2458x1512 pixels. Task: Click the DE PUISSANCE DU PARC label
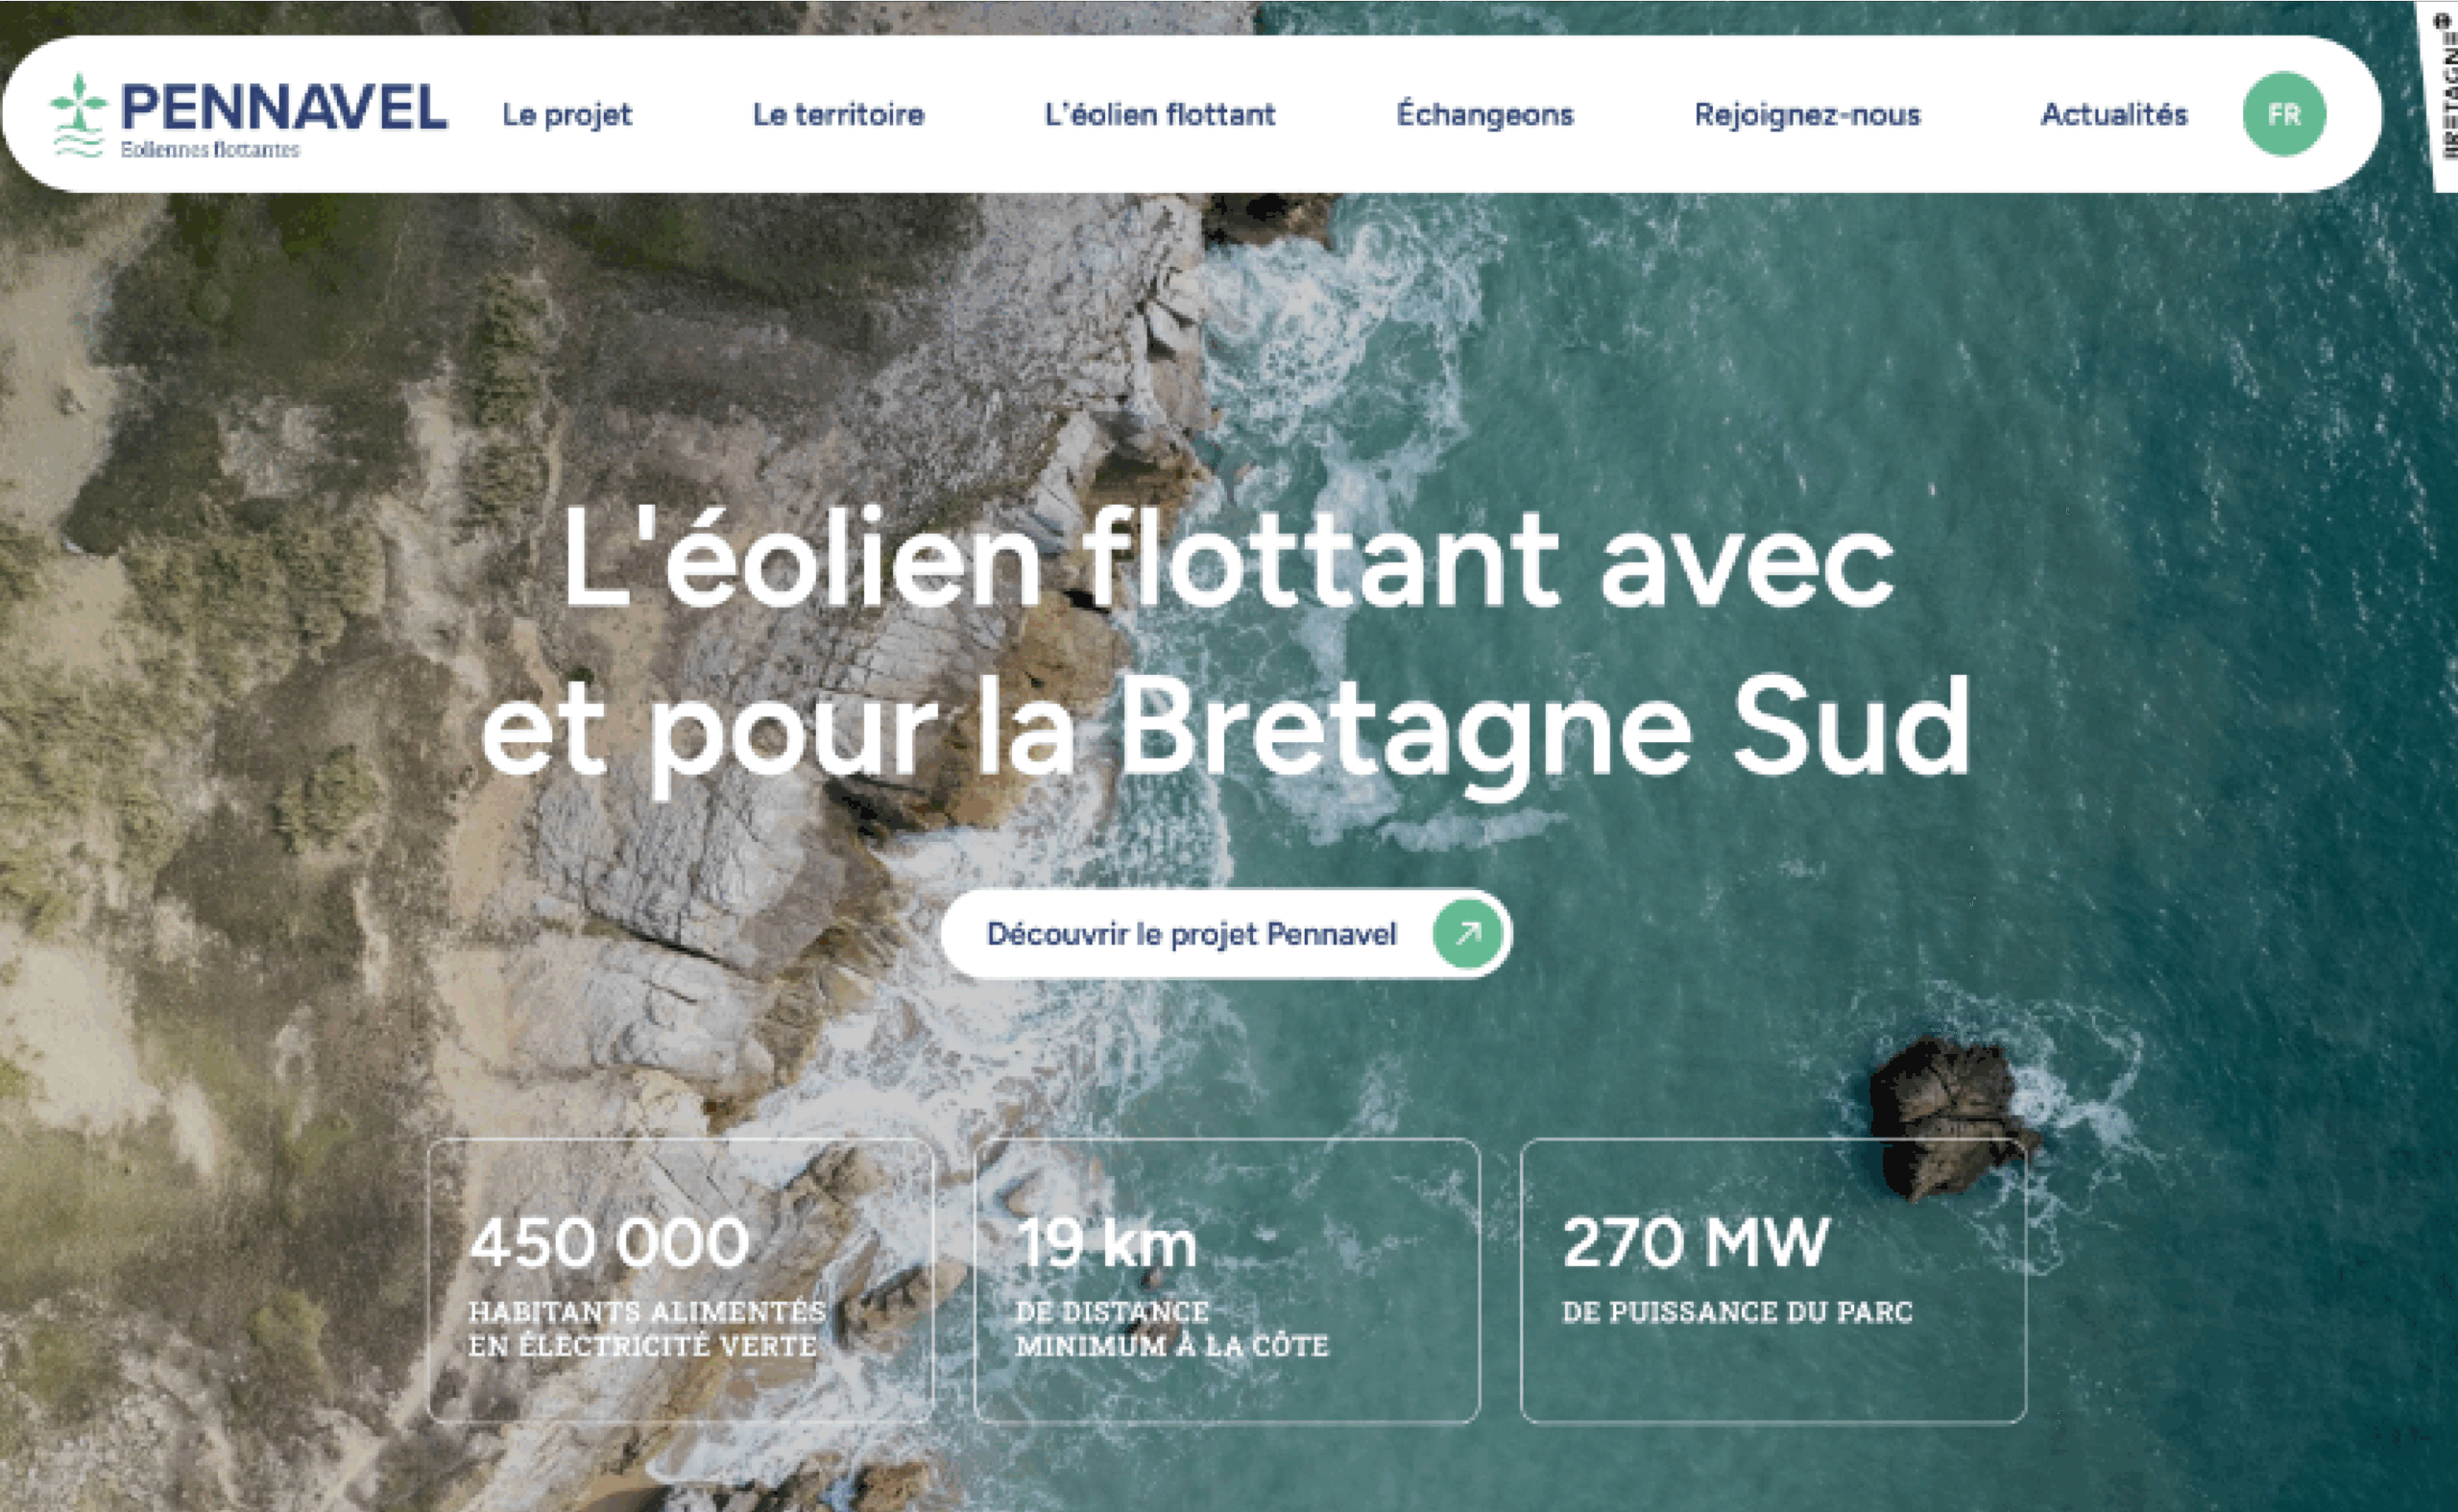(x=1737, y=1312)
